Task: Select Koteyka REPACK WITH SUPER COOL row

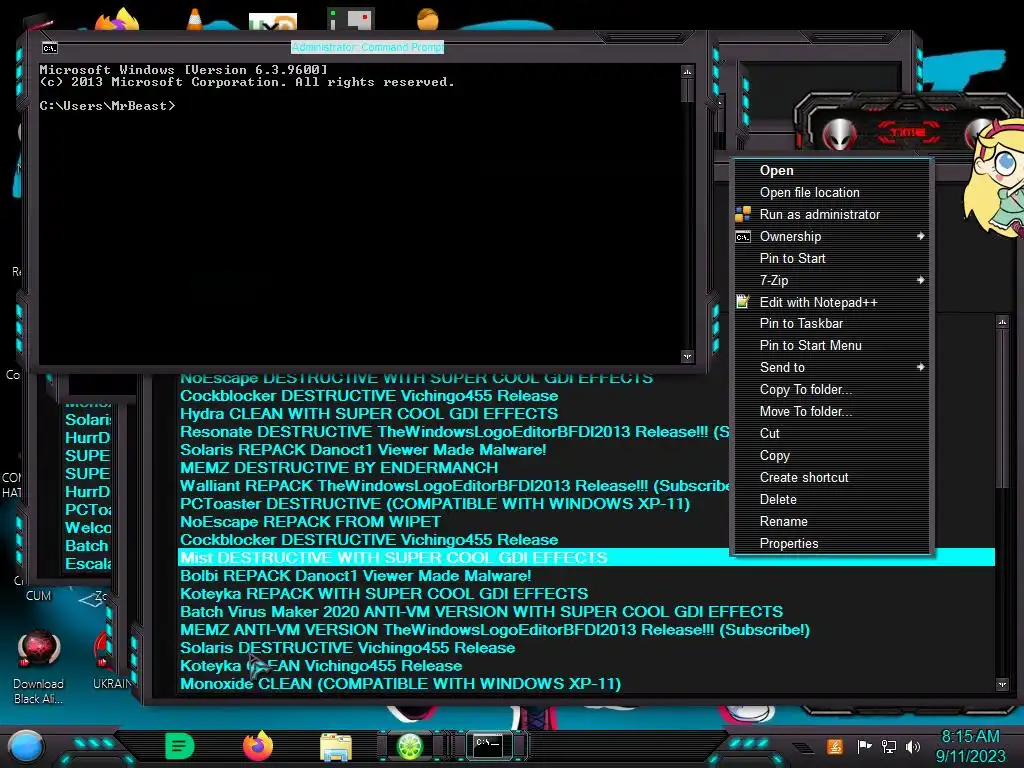Action: [x=384, y=594]
